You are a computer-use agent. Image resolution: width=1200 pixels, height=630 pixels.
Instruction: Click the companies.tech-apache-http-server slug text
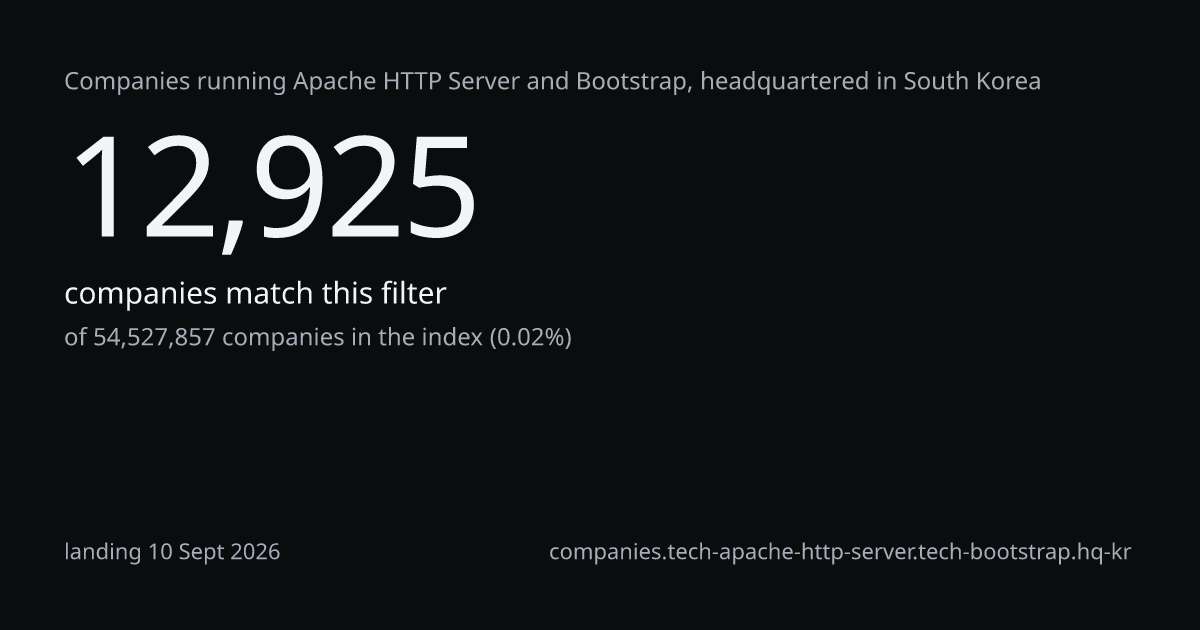(x=840, y=552)
